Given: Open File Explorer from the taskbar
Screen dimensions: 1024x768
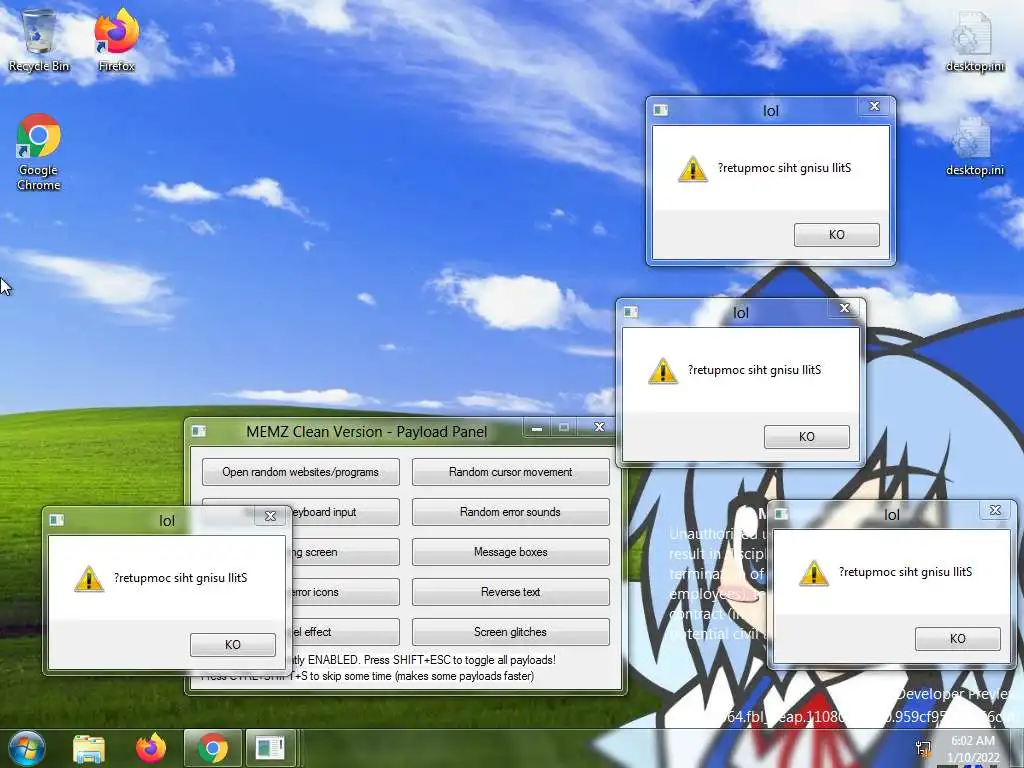Looking at the screenshot, I should (x=89, y=749).
